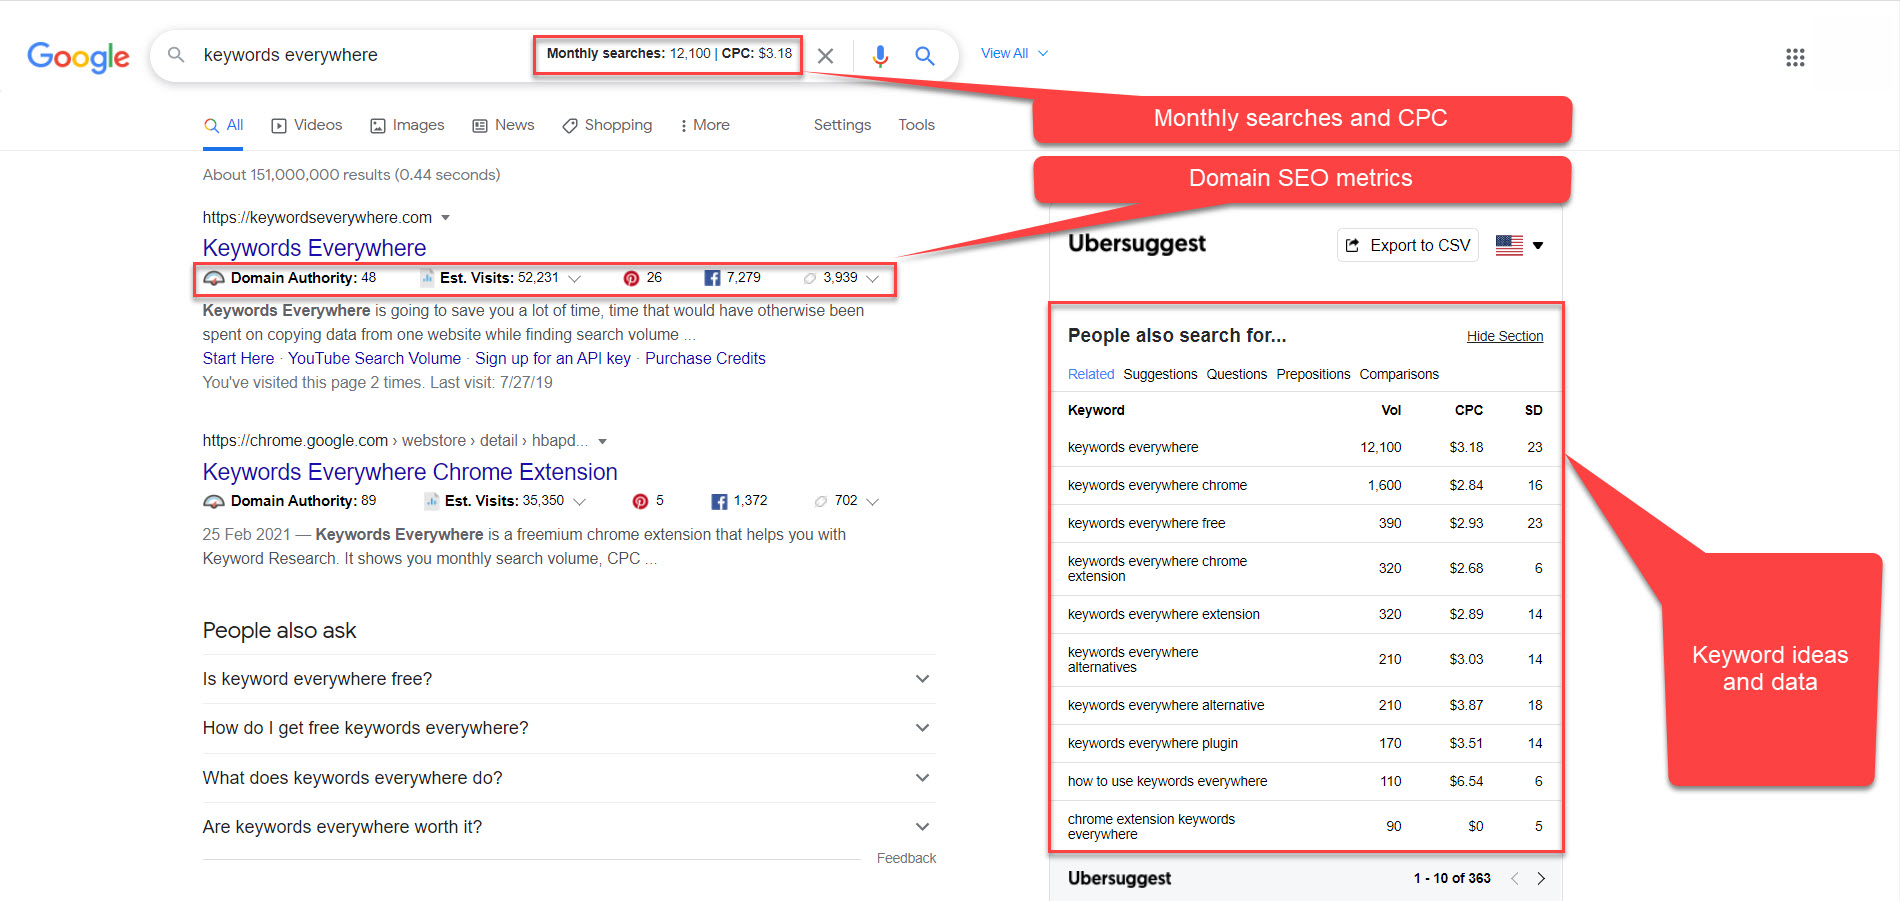Open the US flag country dropdown
This screenshot has height=901, width=1900.
tap(1519, 245)
